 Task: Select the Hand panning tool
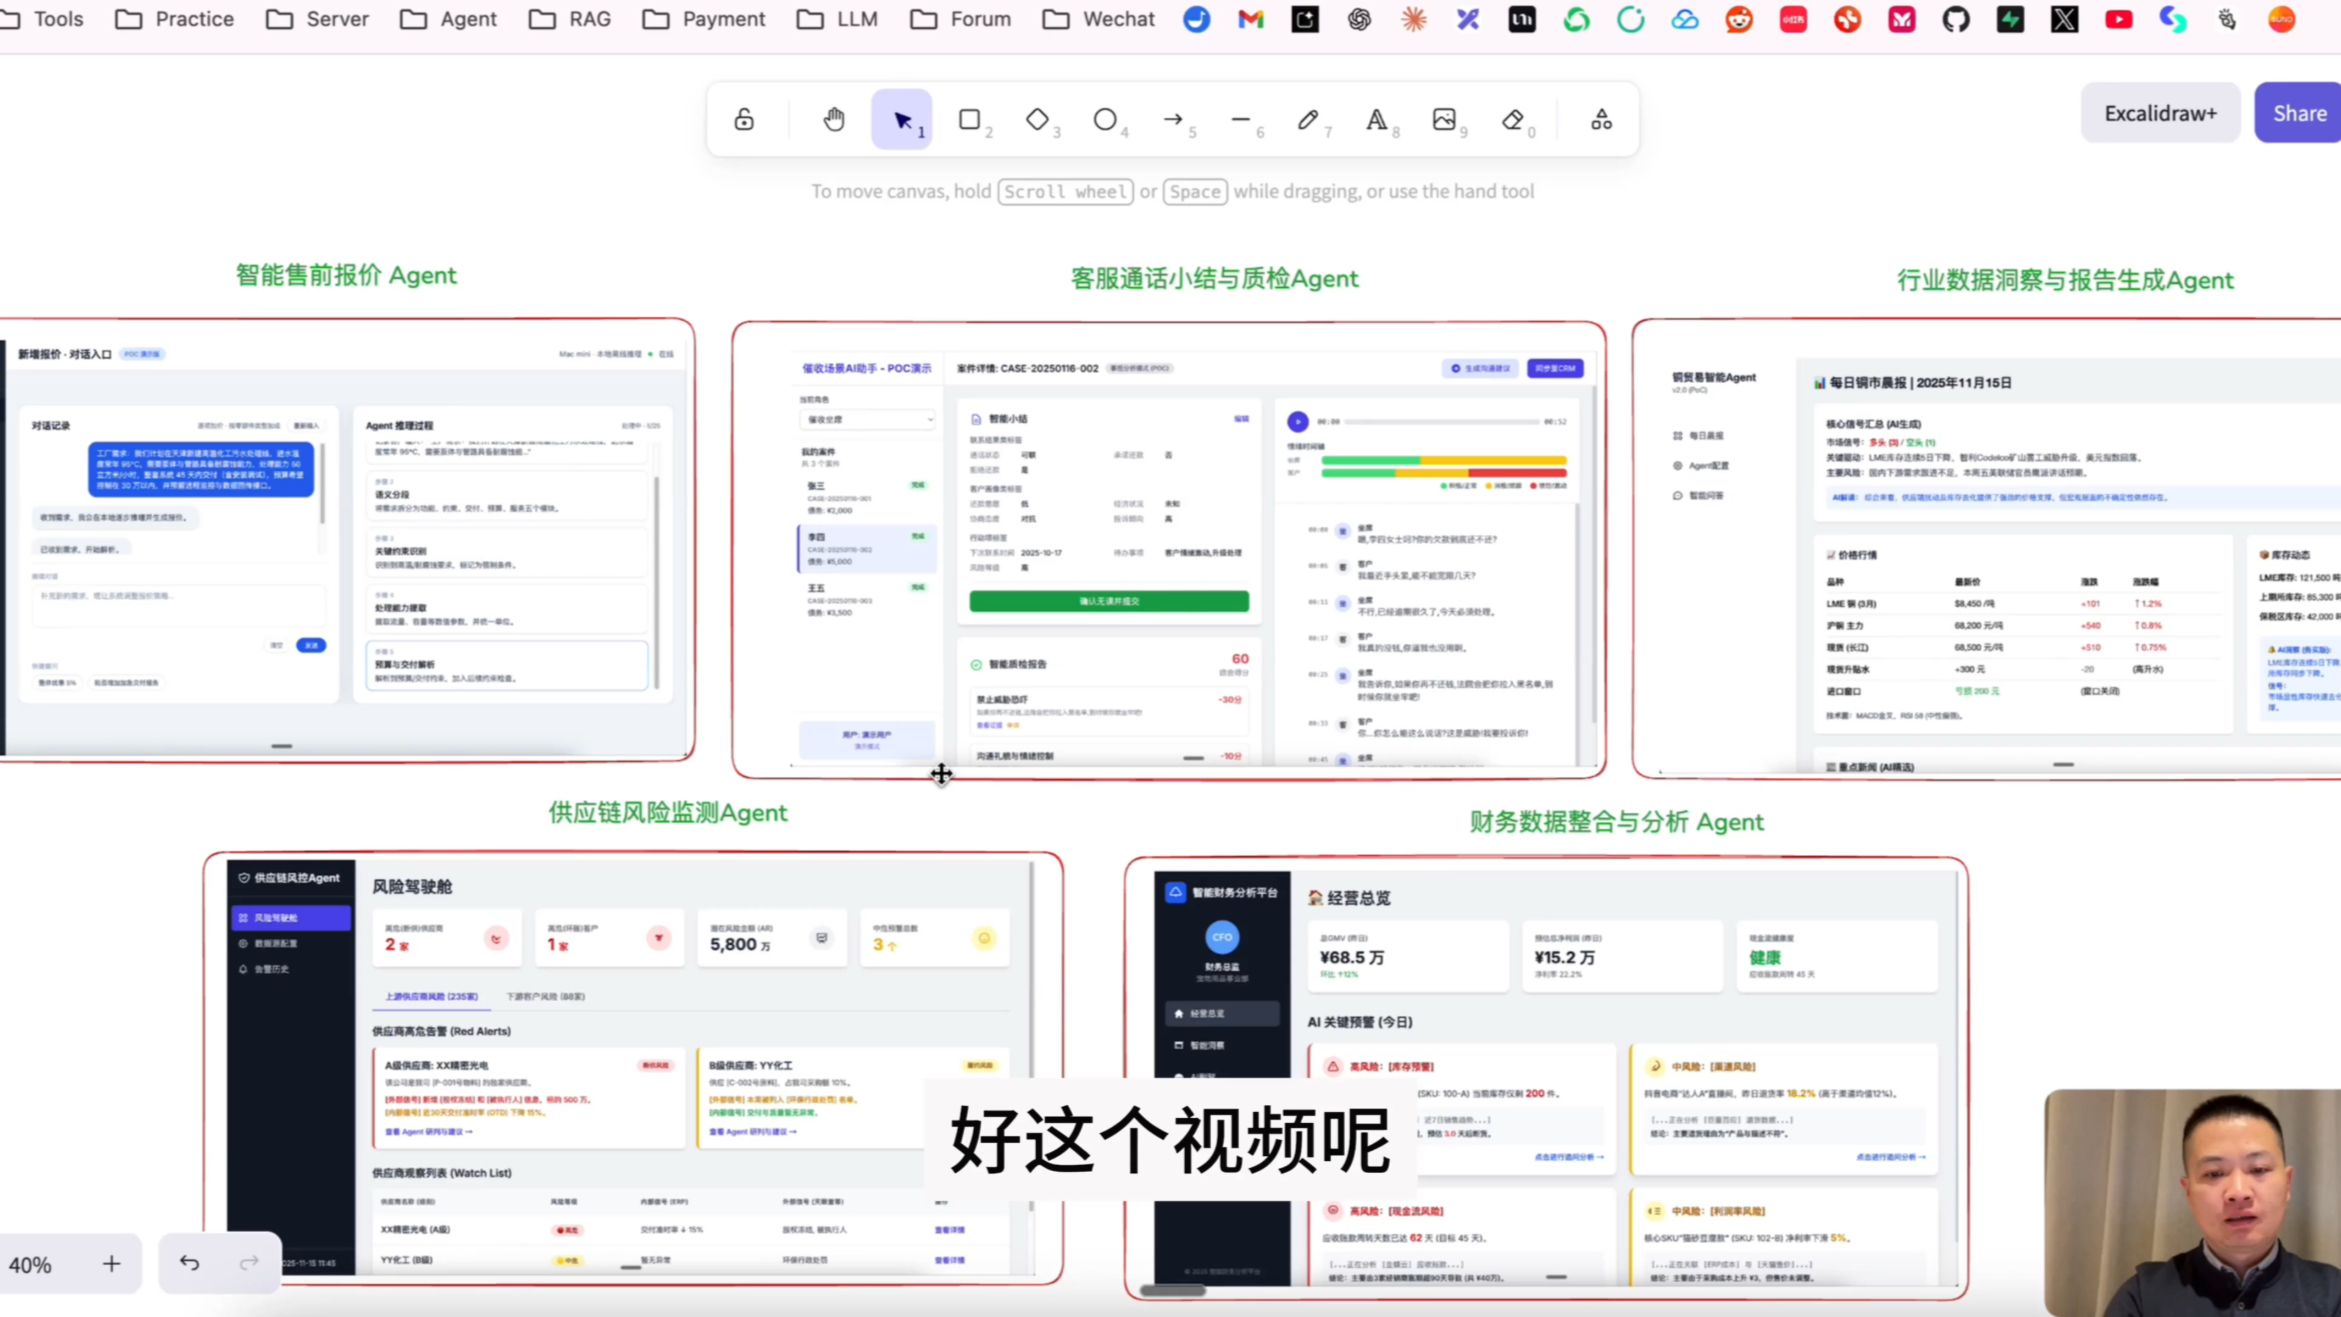(x=834, y=120)
